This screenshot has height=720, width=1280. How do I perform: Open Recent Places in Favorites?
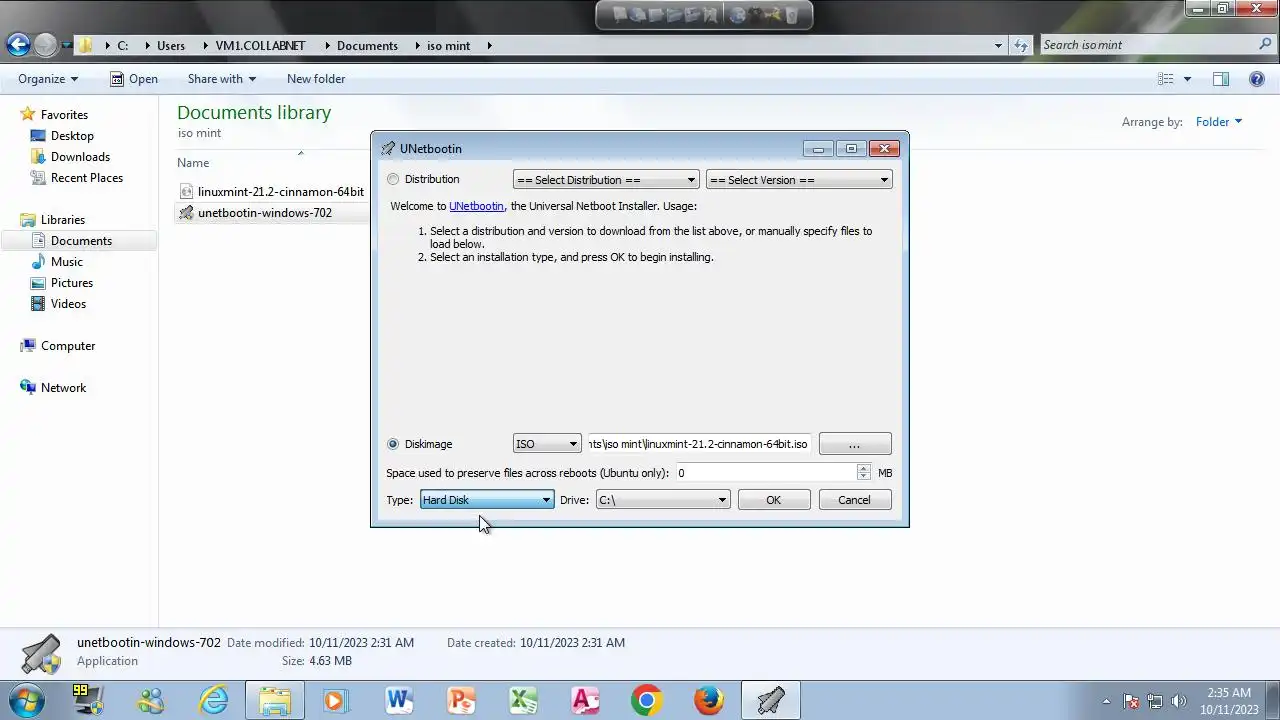point(87,178)
